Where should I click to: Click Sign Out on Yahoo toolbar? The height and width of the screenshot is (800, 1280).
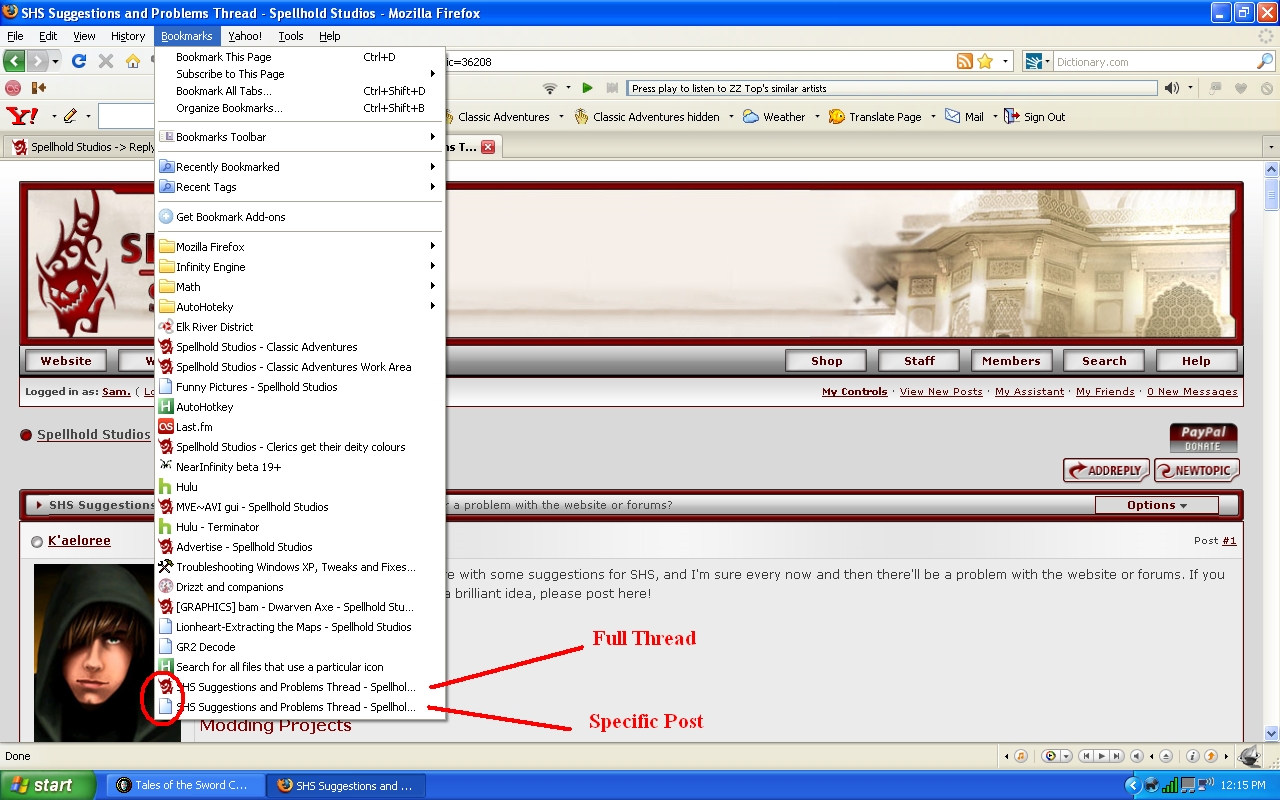tap(1035, 117)
